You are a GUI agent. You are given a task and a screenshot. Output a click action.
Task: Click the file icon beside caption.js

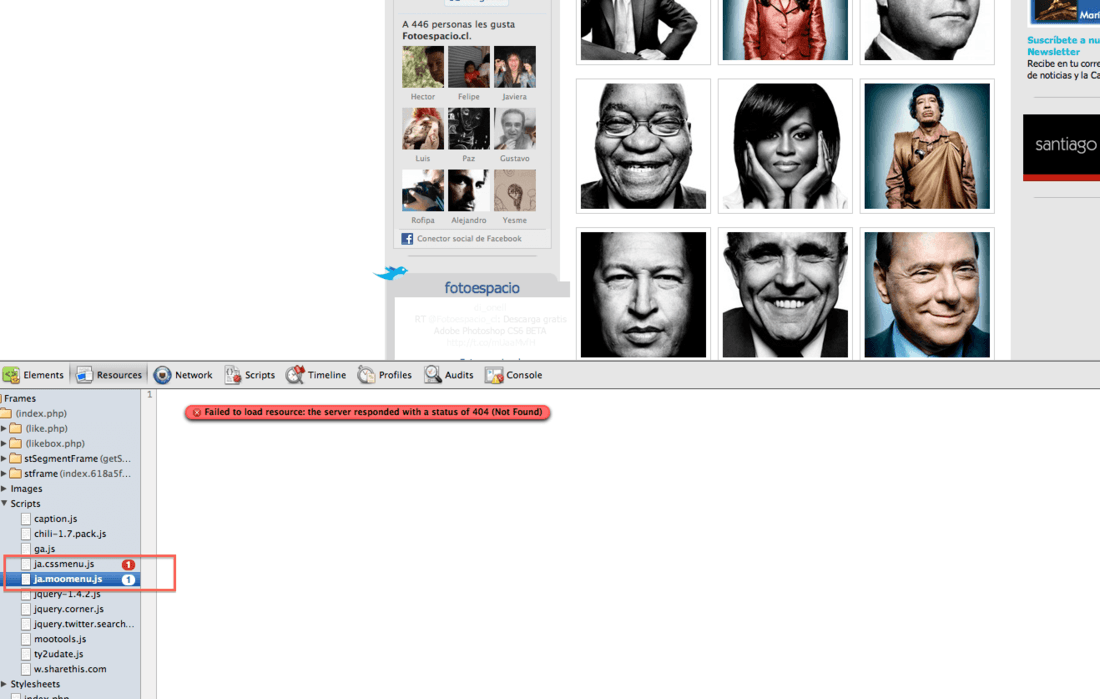pos(26,519)
